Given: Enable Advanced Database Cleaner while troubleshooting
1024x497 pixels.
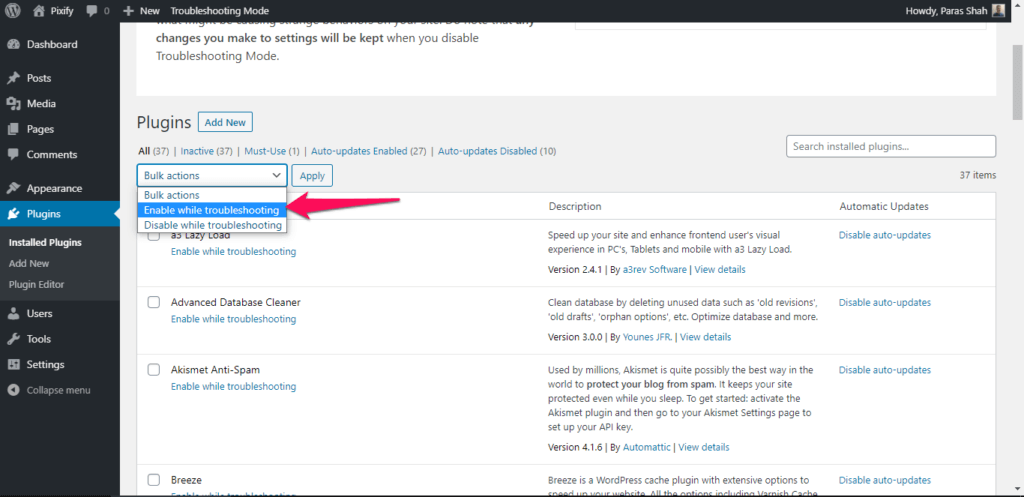Looking at the screenshot, I should click(233, 319).
